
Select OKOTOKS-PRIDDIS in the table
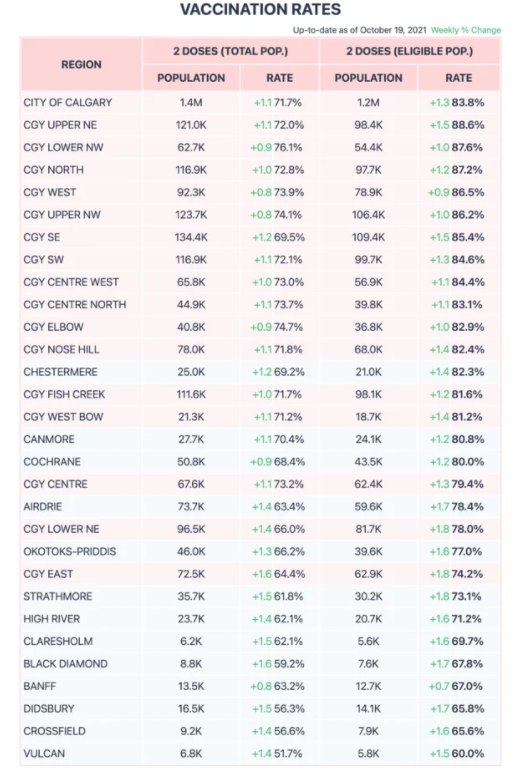[x=70, y=552]
